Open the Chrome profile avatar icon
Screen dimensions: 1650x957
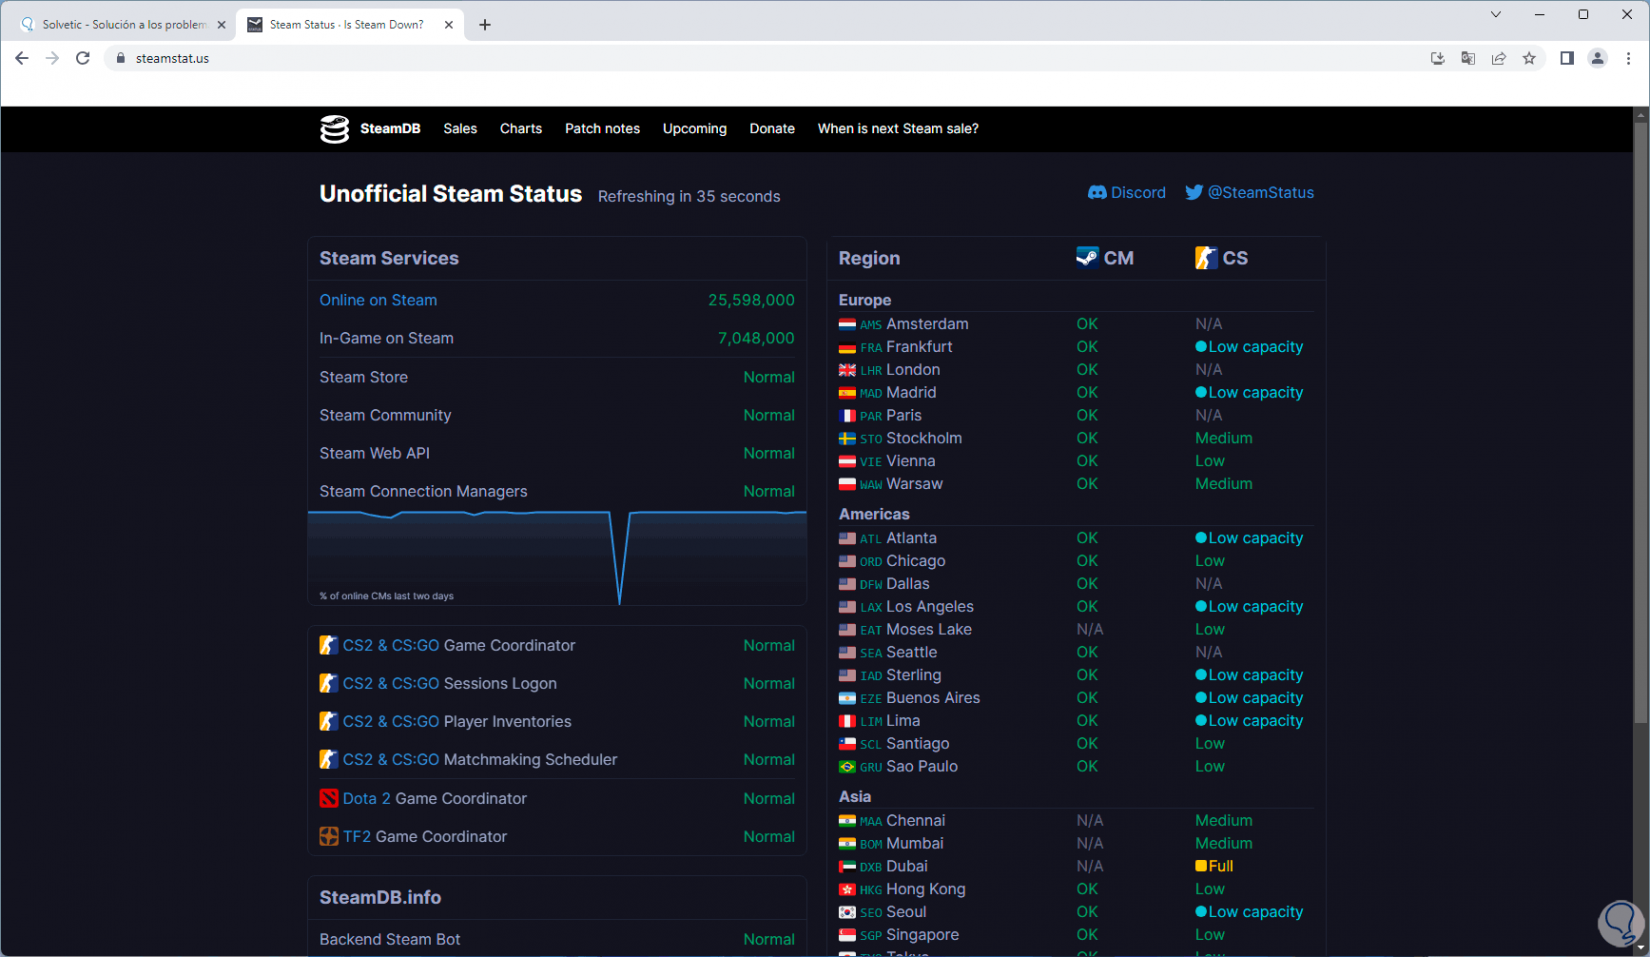pos(1598,58)
